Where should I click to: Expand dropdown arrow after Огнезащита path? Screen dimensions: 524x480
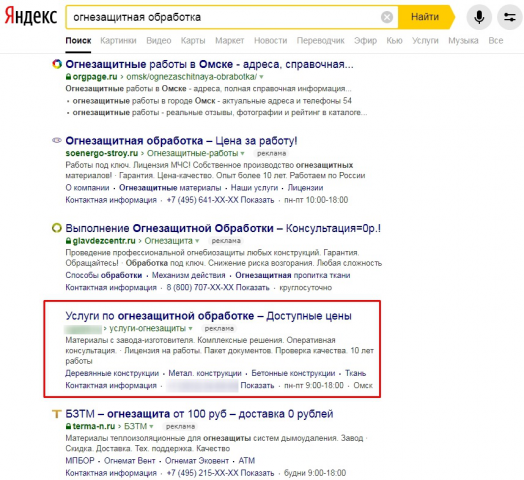coord(197,241)
